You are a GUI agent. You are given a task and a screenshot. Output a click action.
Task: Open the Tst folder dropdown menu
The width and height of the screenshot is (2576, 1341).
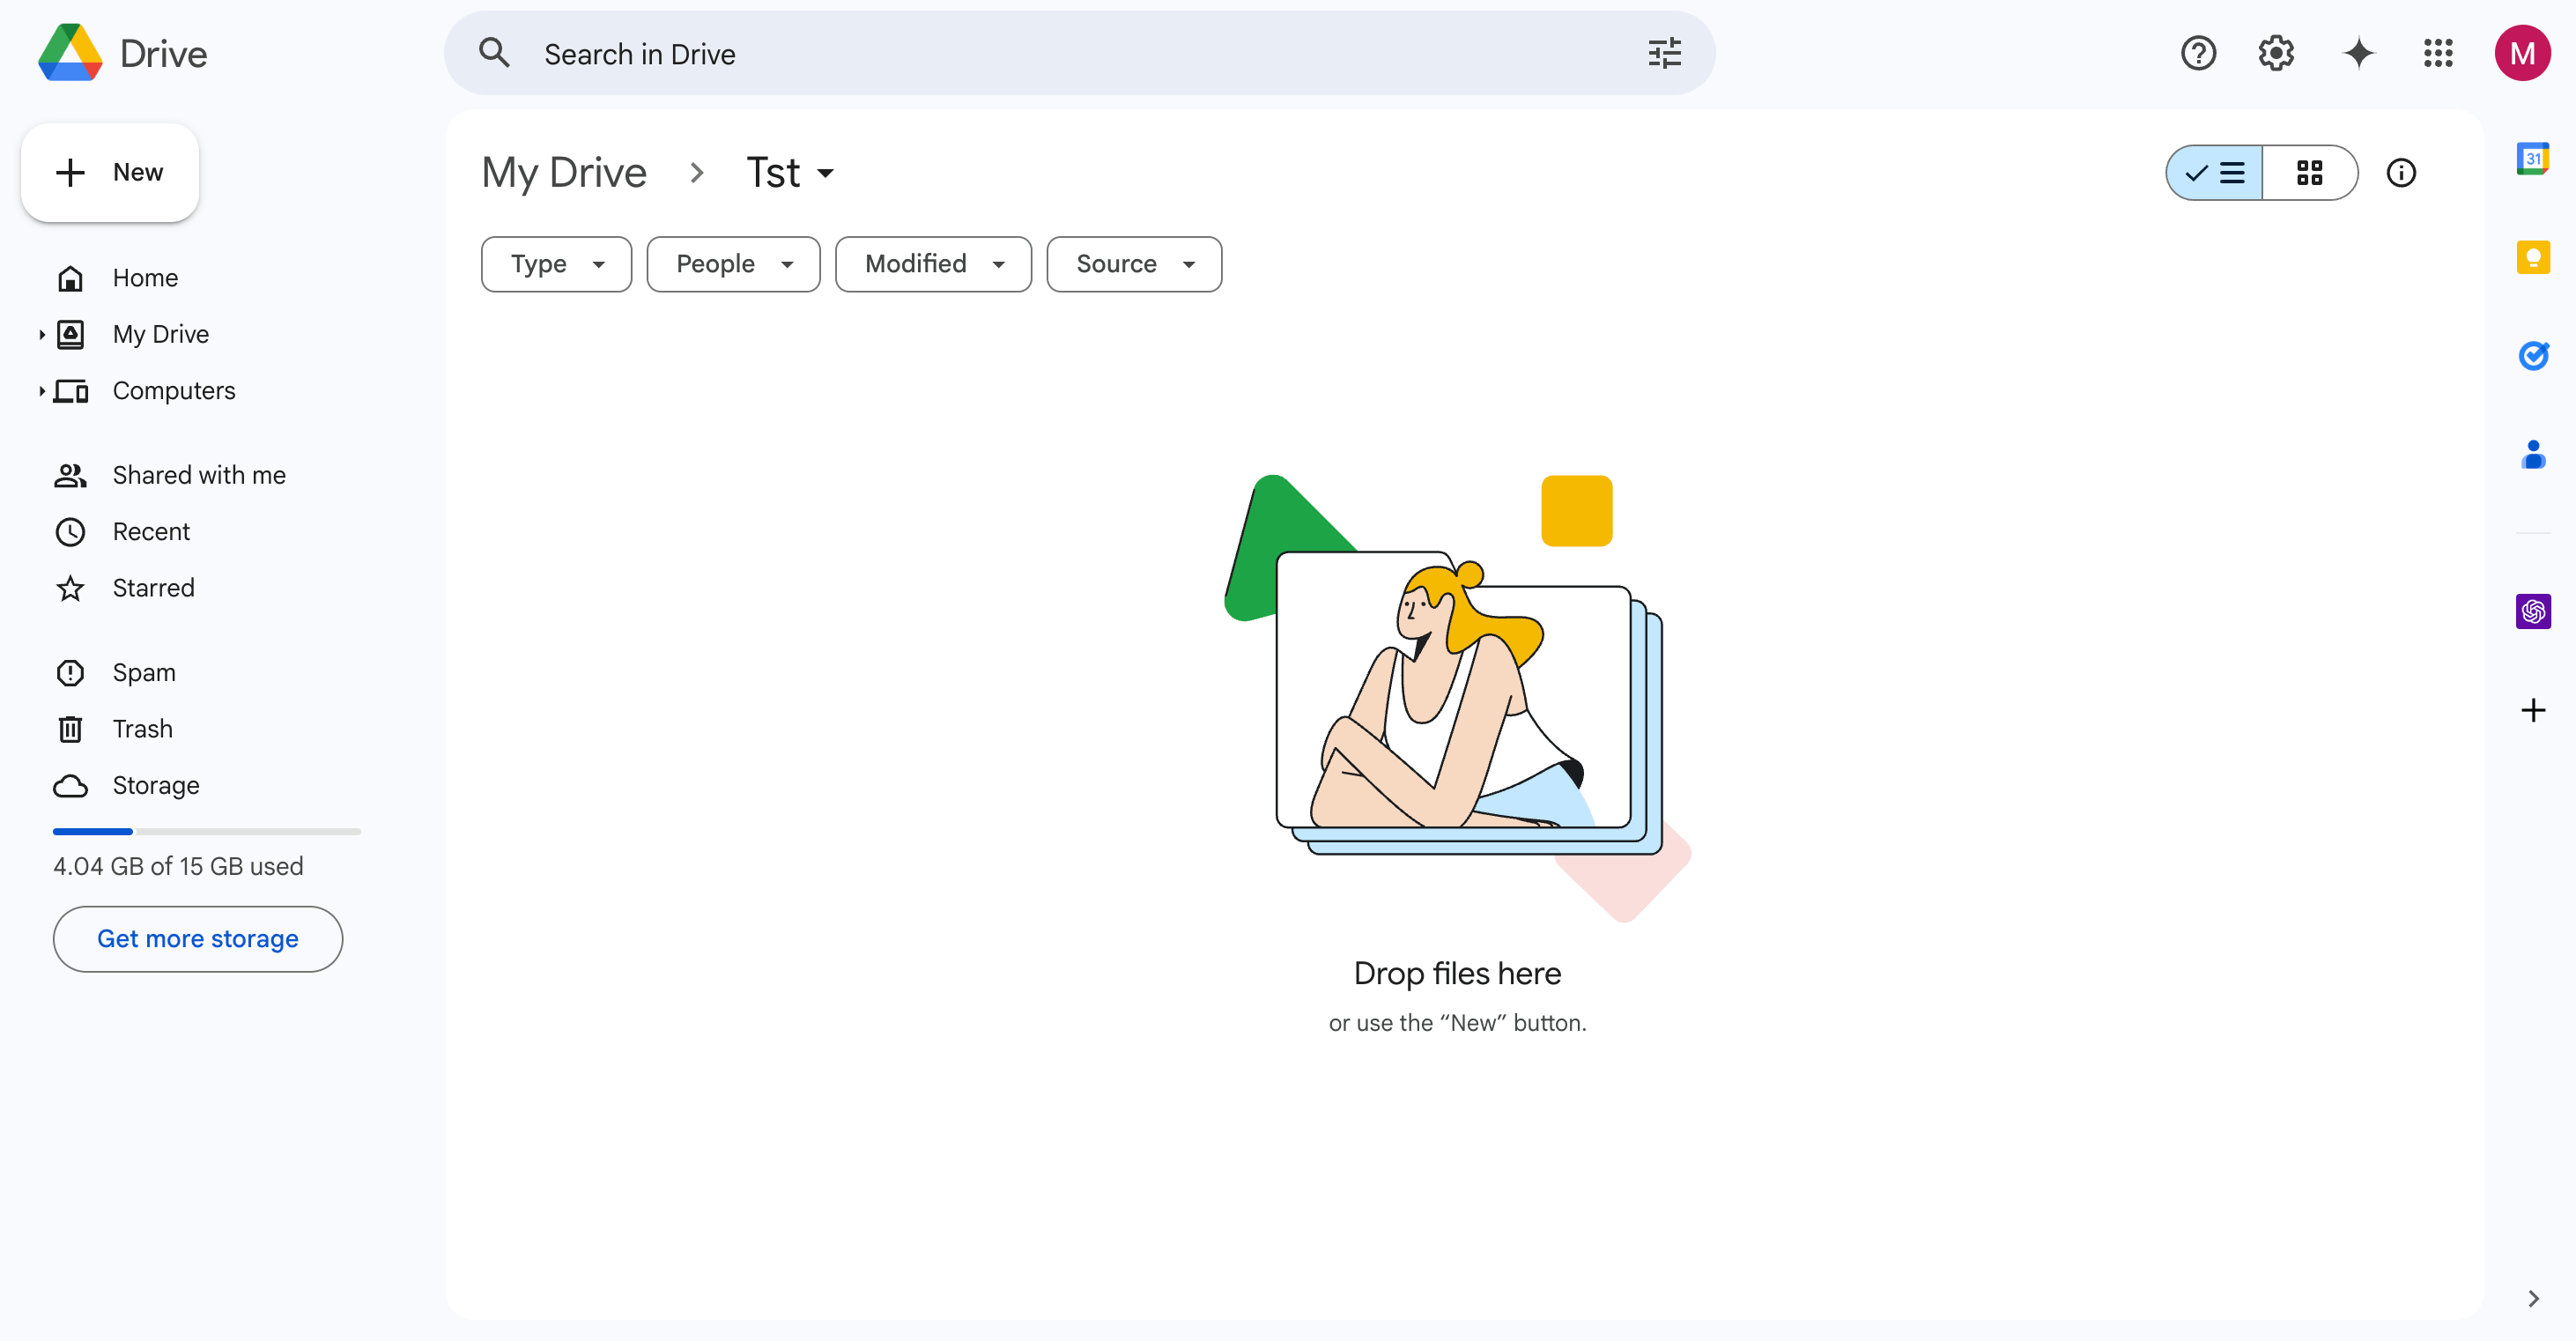click(790, 173)
